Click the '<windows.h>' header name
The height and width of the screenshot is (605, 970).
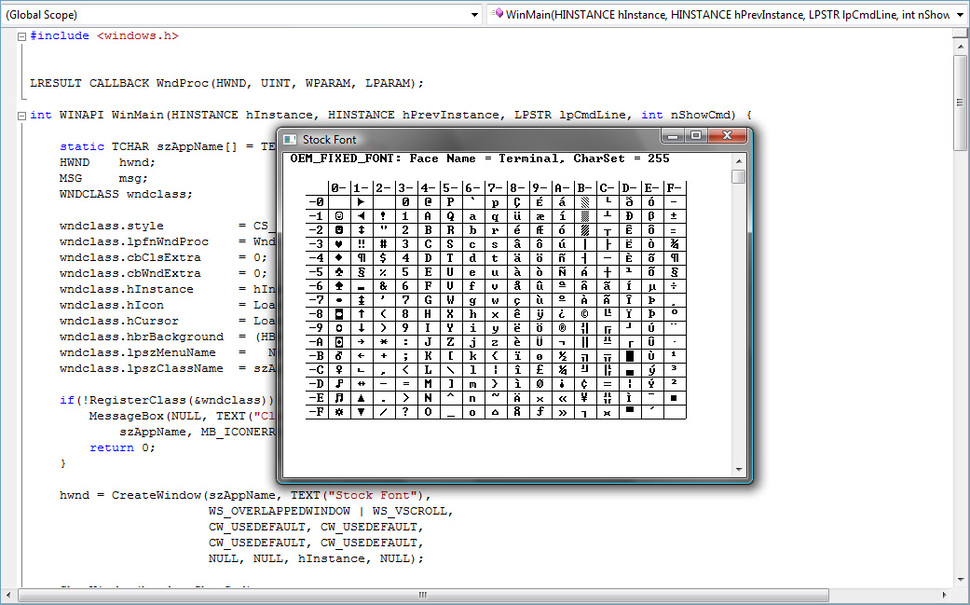137,36
